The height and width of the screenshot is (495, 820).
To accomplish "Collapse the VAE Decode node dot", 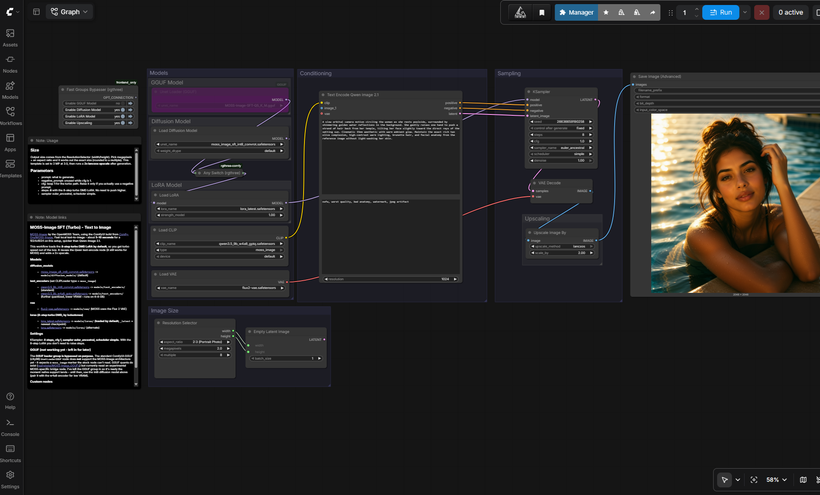I will 534,183.
